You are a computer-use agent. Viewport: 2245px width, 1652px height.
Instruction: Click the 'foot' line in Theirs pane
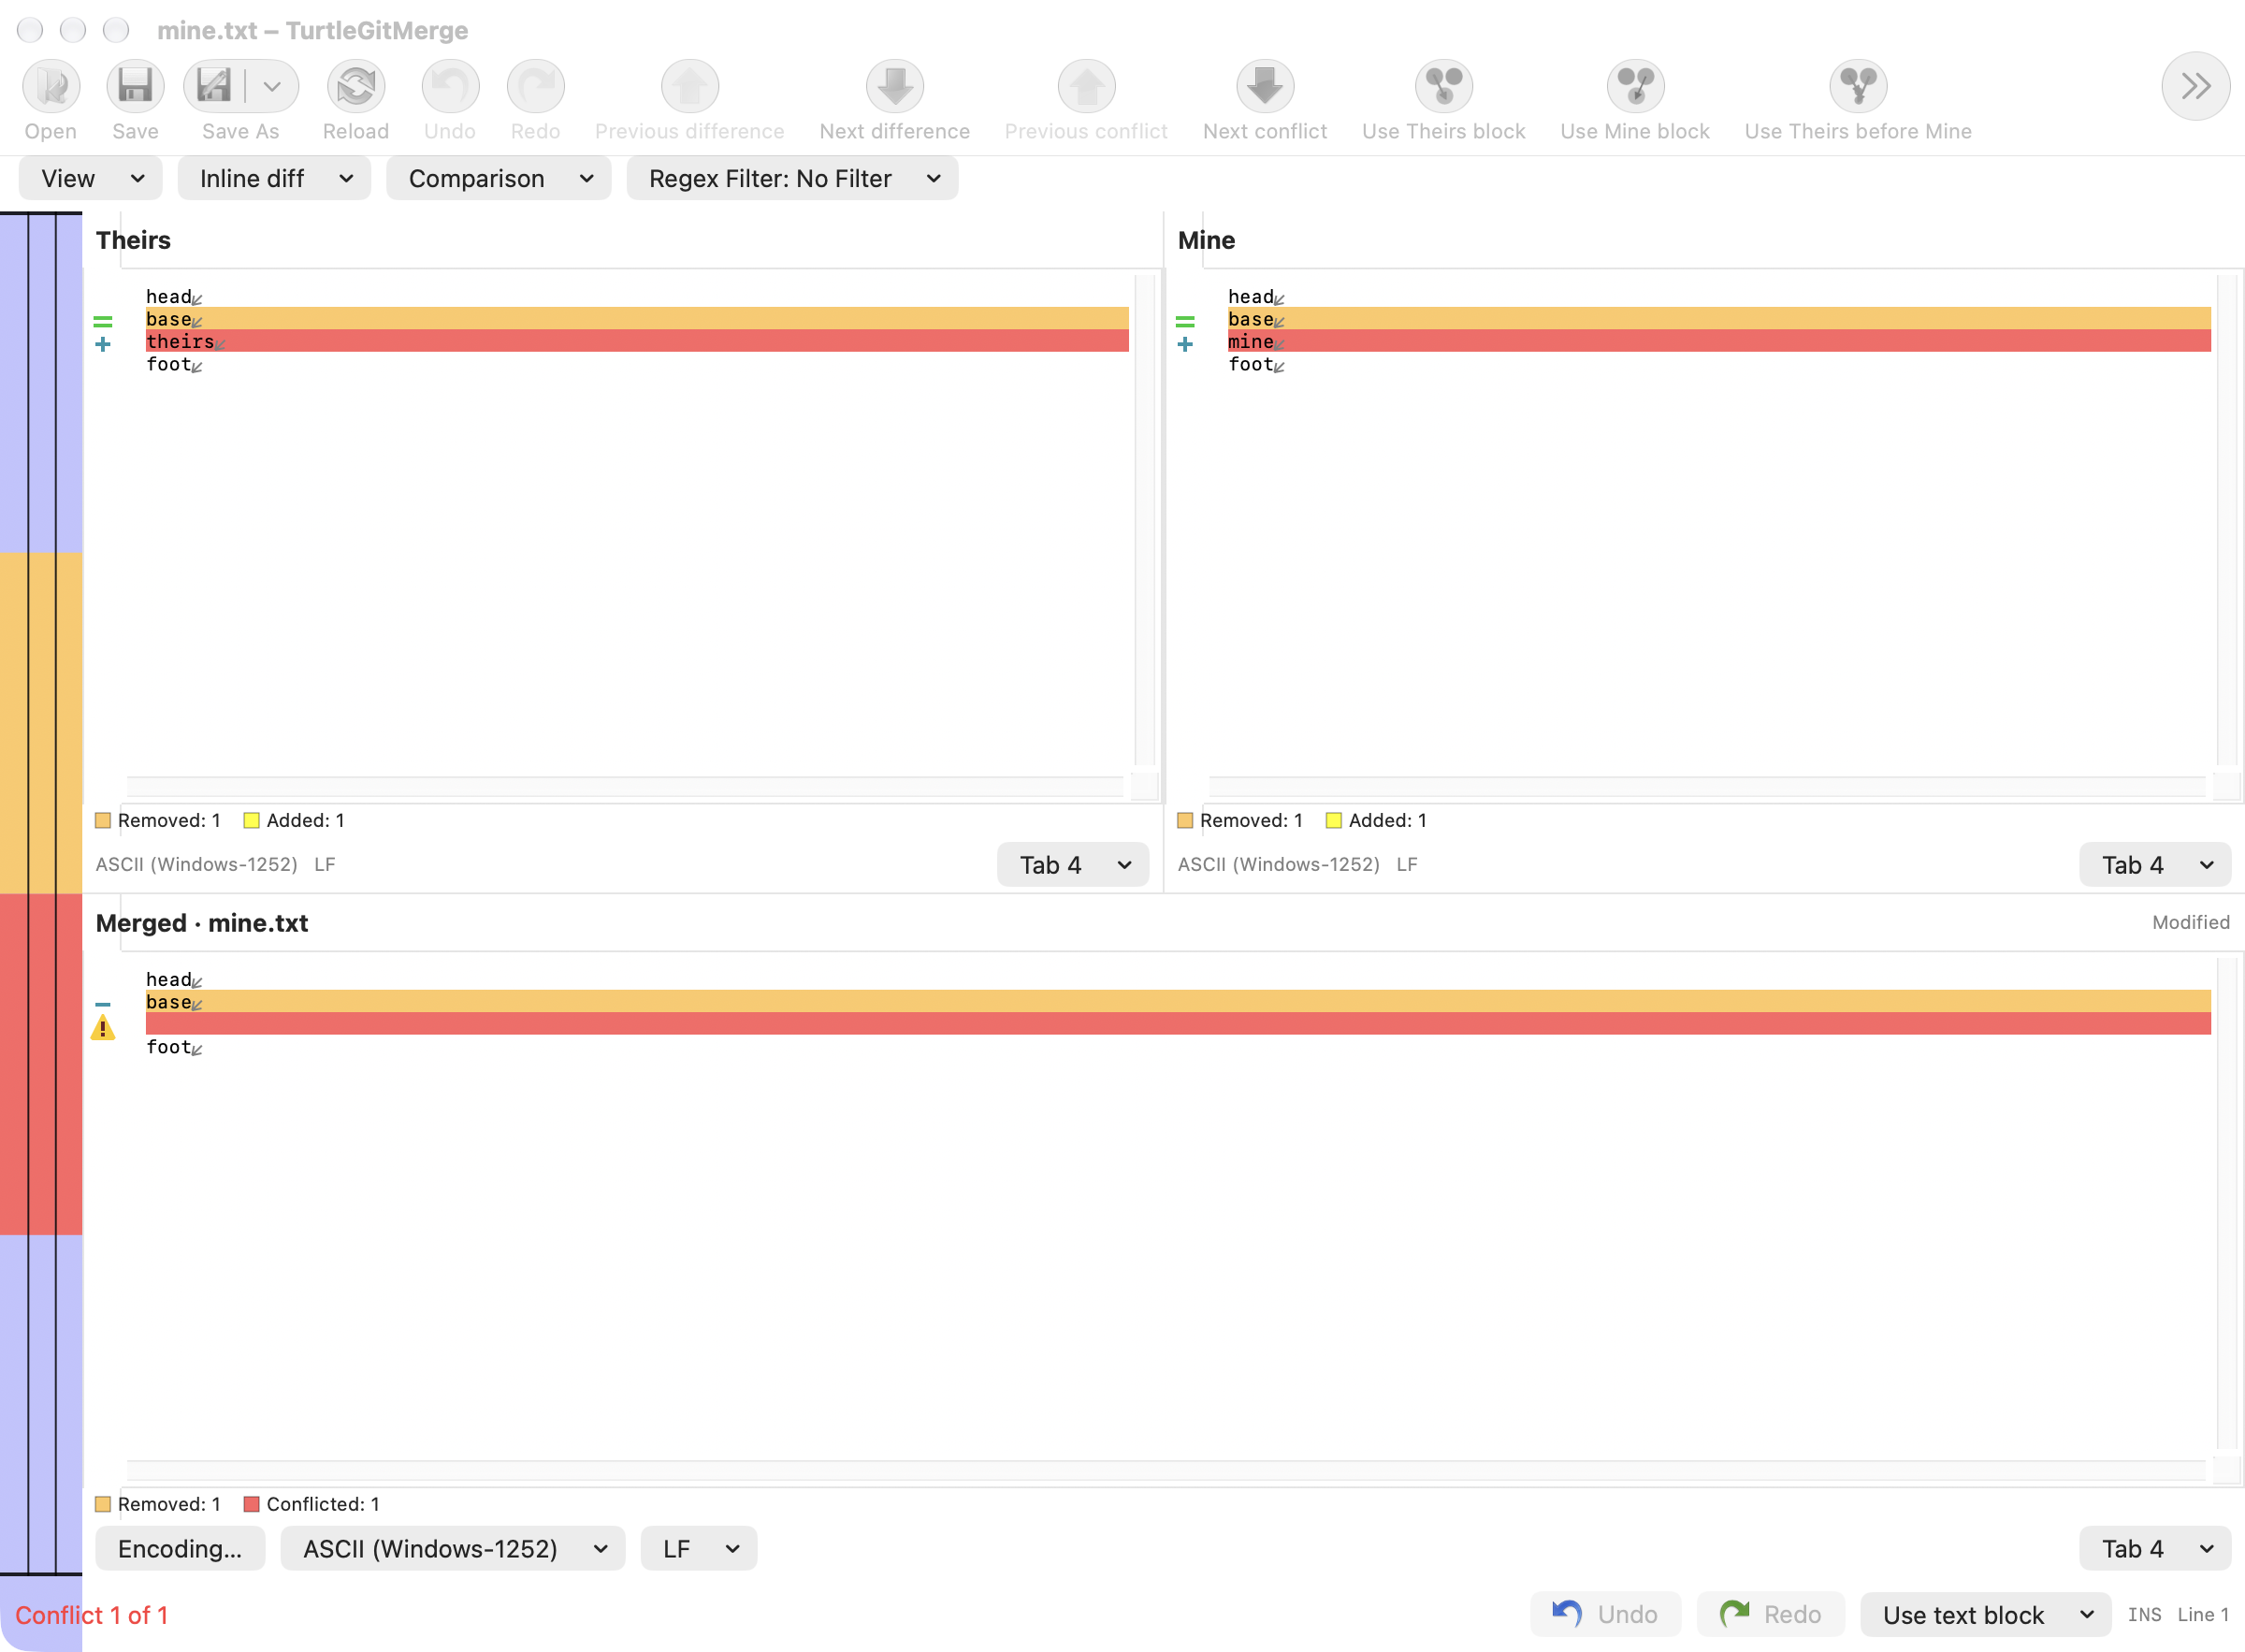coord(637,364)
